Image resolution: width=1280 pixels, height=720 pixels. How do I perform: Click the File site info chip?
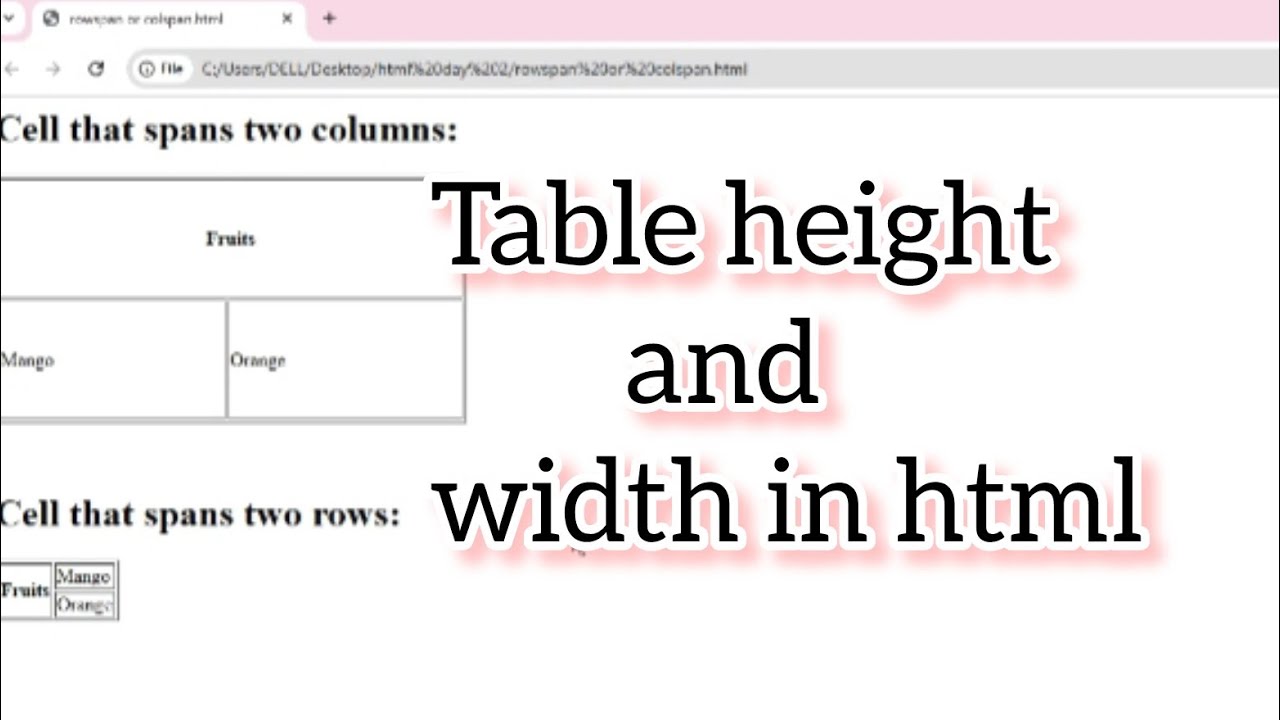point(162,69)
